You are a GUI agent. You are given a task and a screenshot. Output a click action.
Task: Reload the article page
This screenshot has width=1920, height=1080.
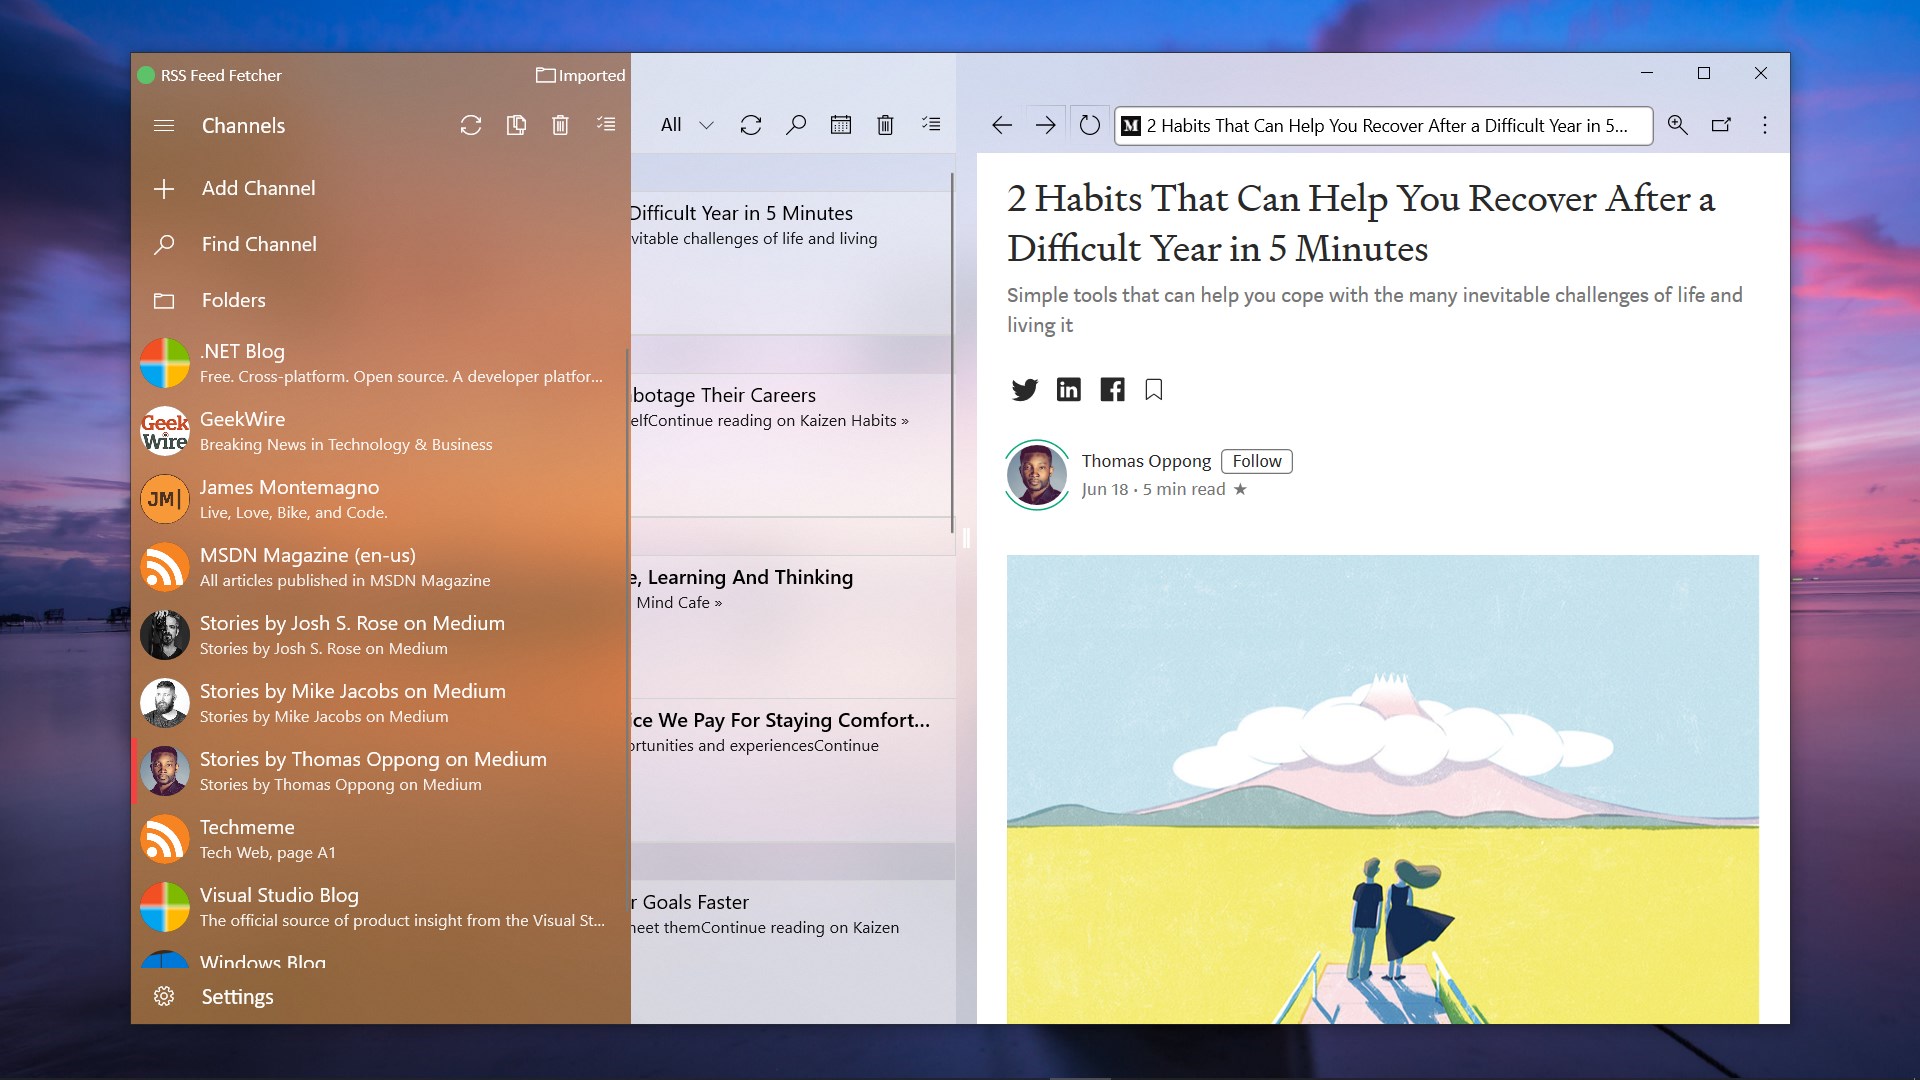1090,125
